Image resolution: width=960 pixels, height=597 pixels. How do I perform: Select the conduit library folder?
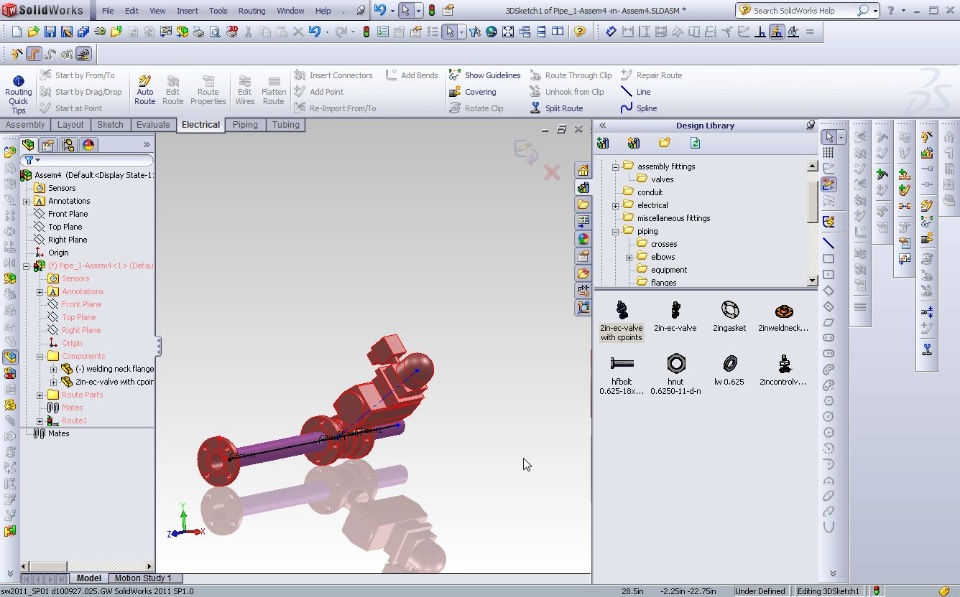643,192
